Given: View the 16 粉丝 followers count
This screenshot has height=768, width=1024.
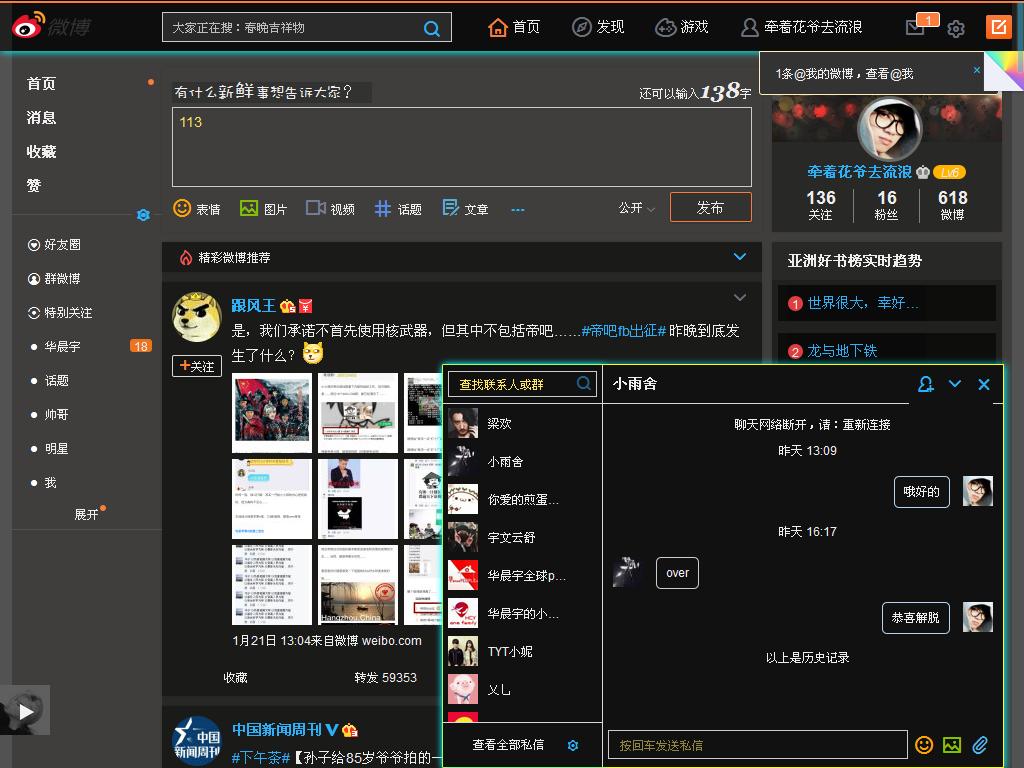Looking at the screenshot, I should (887, 205).
